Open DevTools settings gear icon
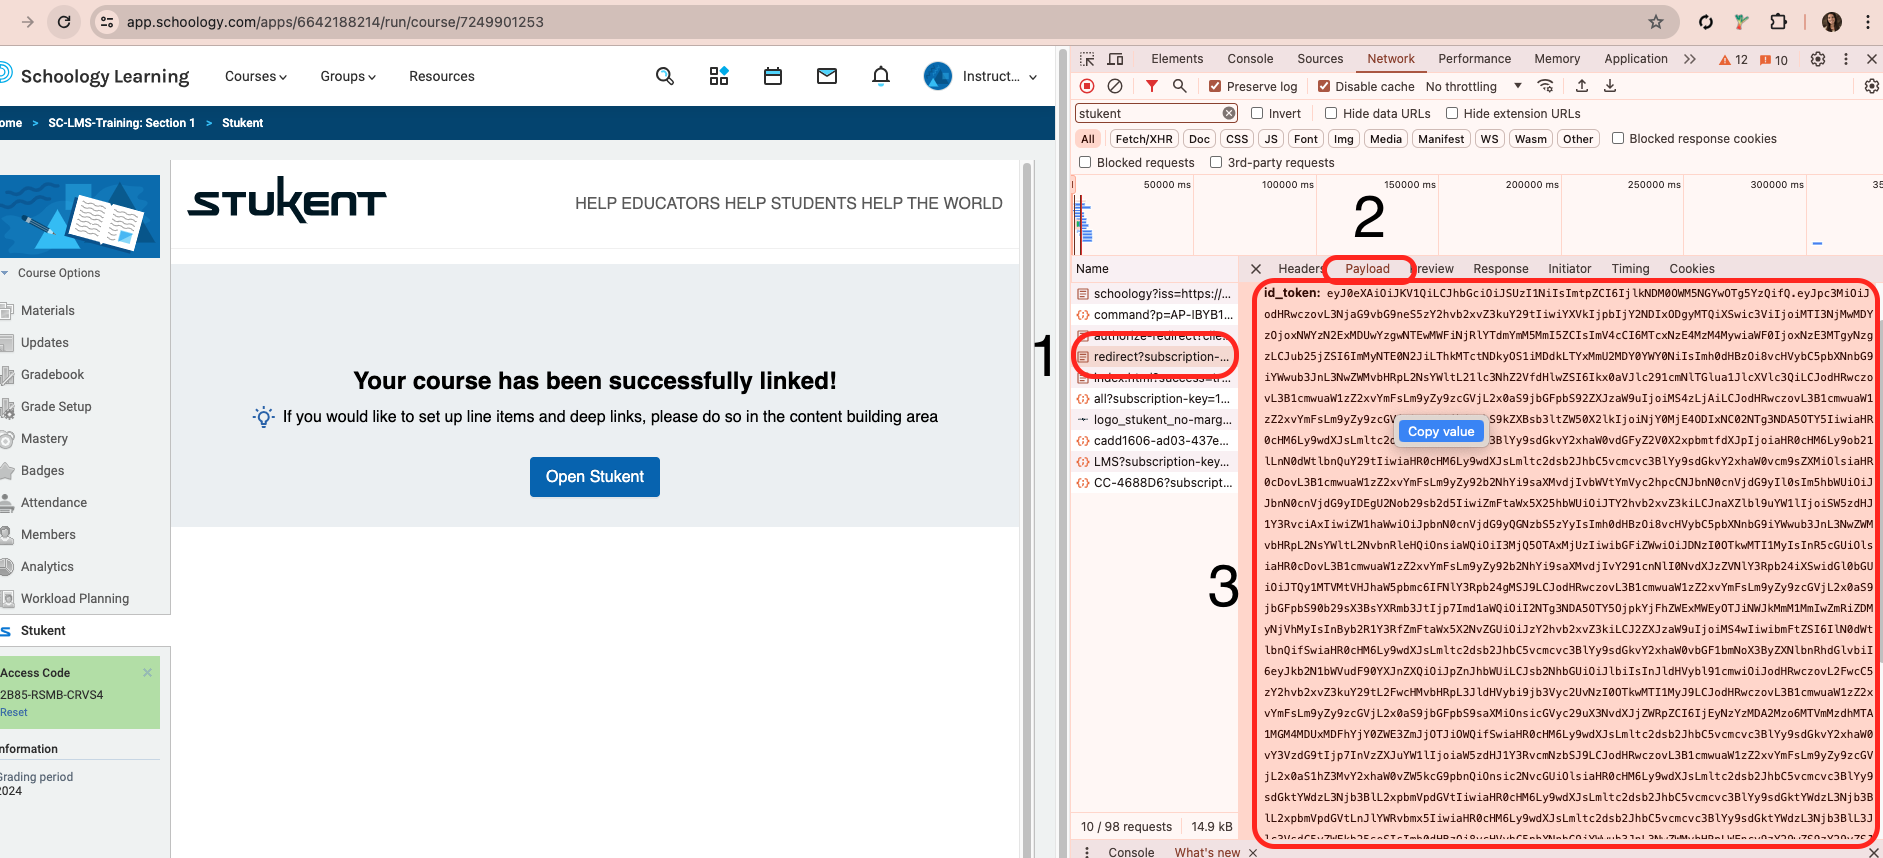The height and width of the screenshot is (858, 1883). pos(1818,59)
